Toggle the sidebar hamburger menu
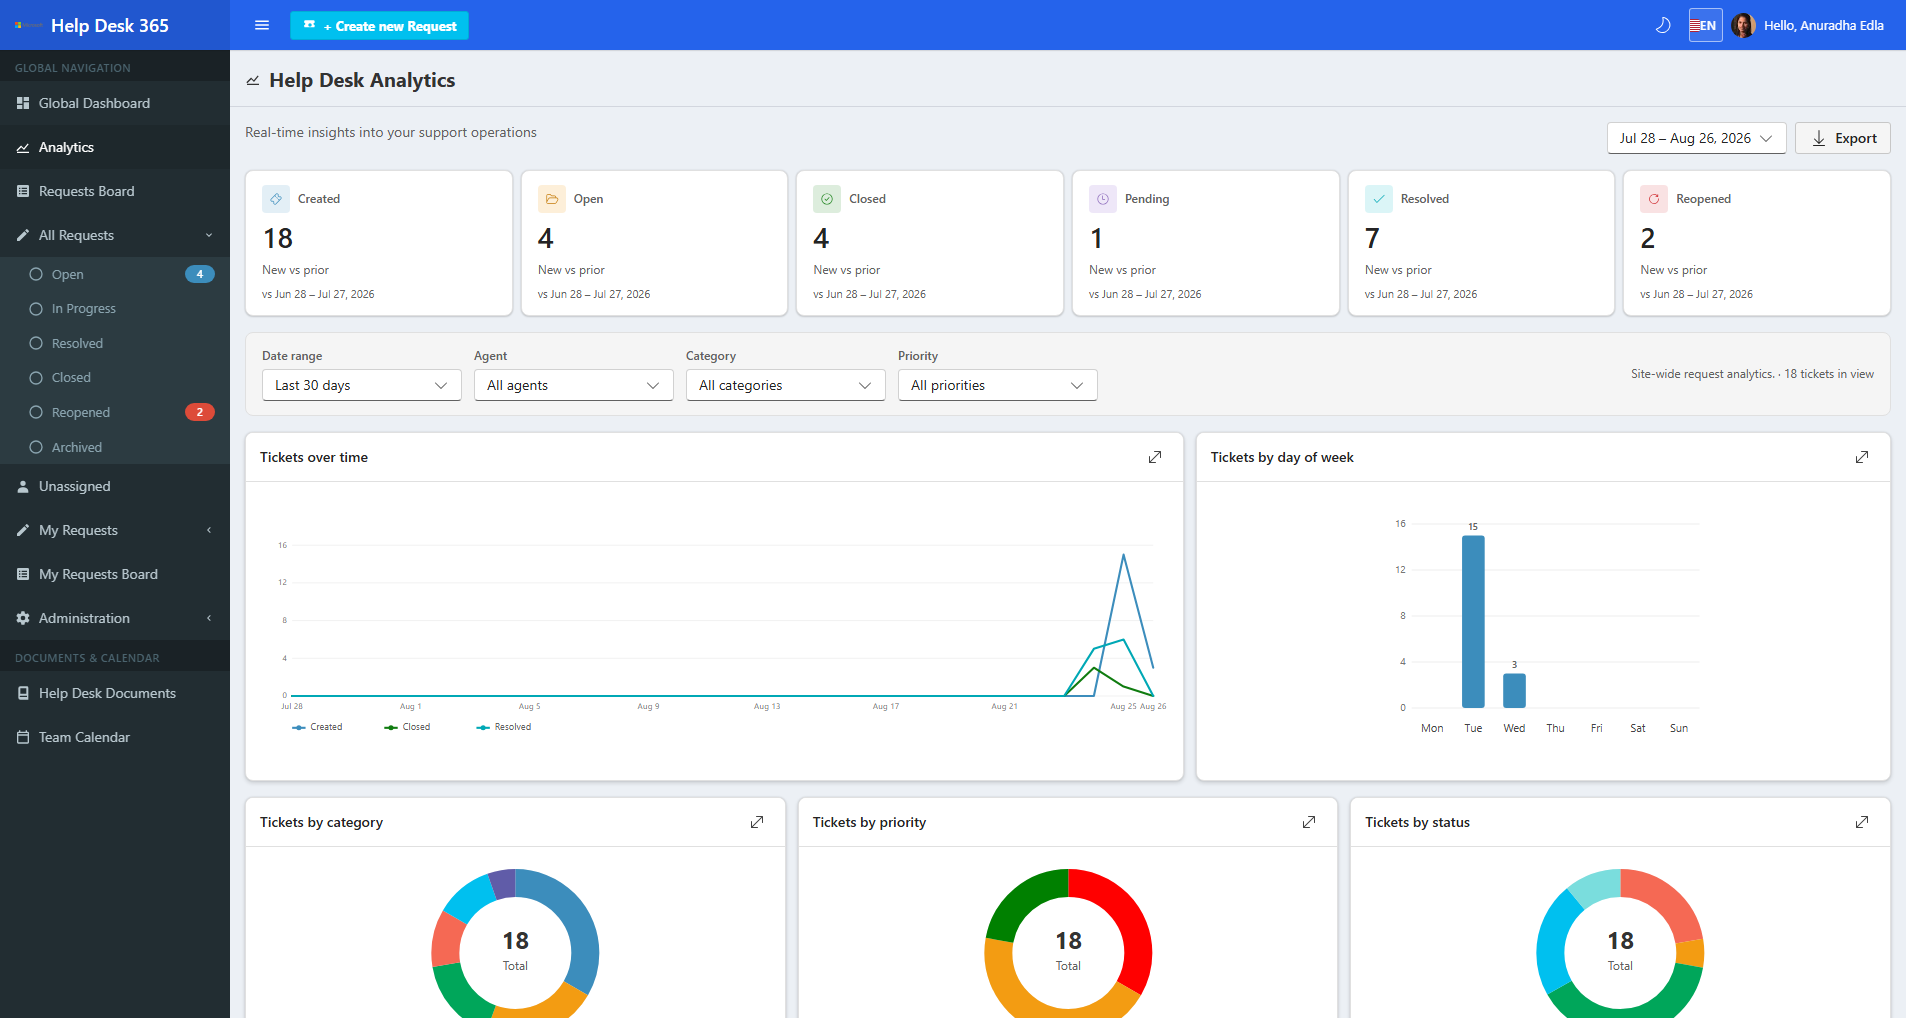 coord(262,25)
